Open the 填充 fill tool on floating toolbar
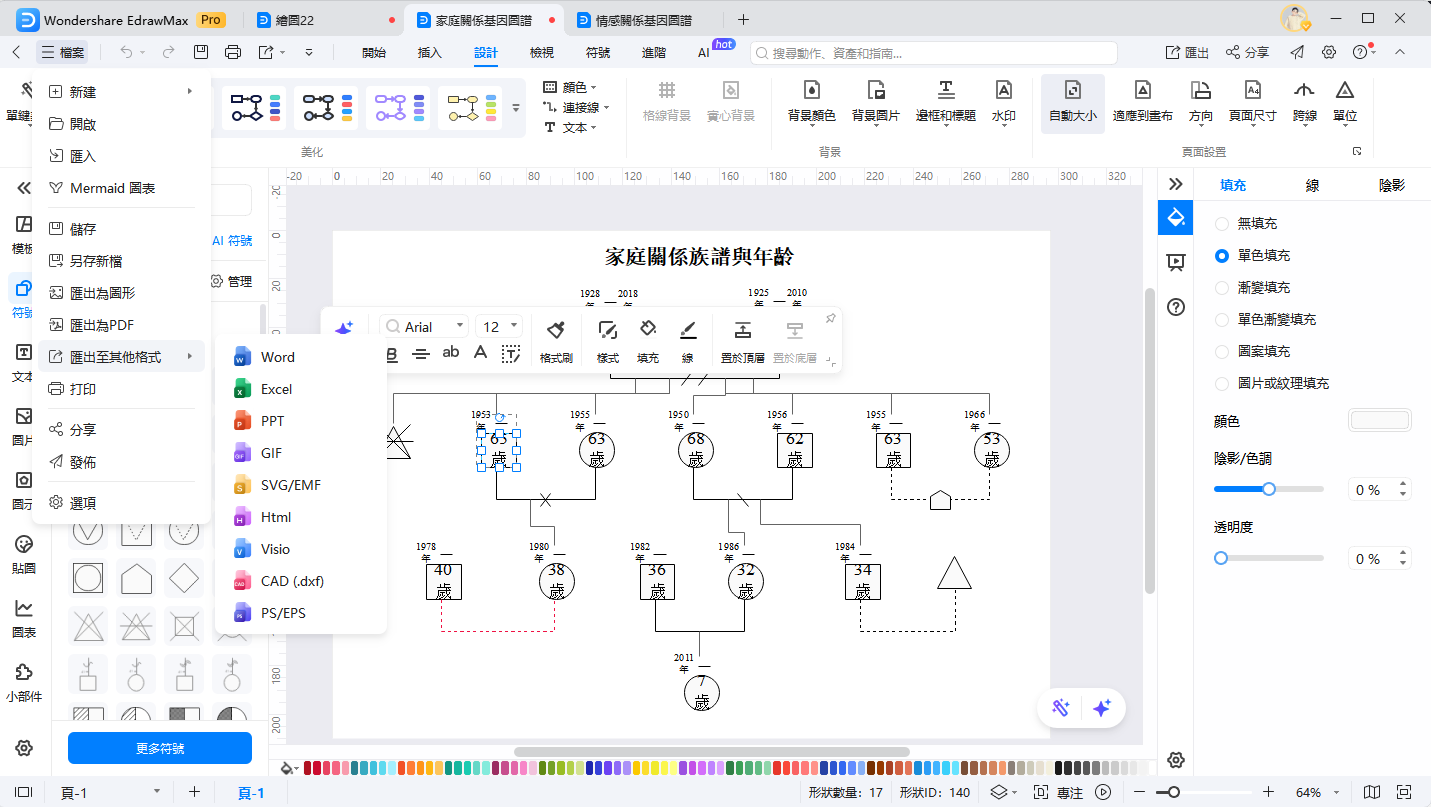1431x807 pixels. [x=647, y=338]
